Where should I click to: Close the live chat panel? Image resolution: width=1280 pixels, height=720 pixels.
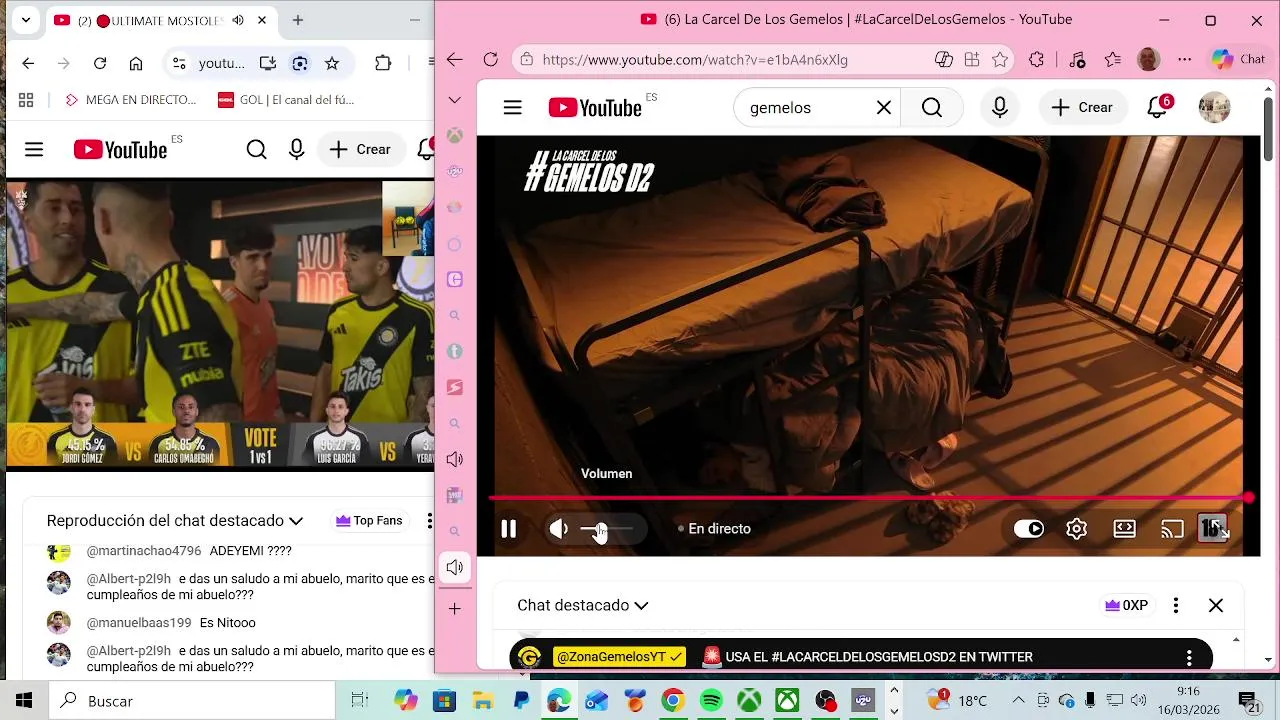1216,605
